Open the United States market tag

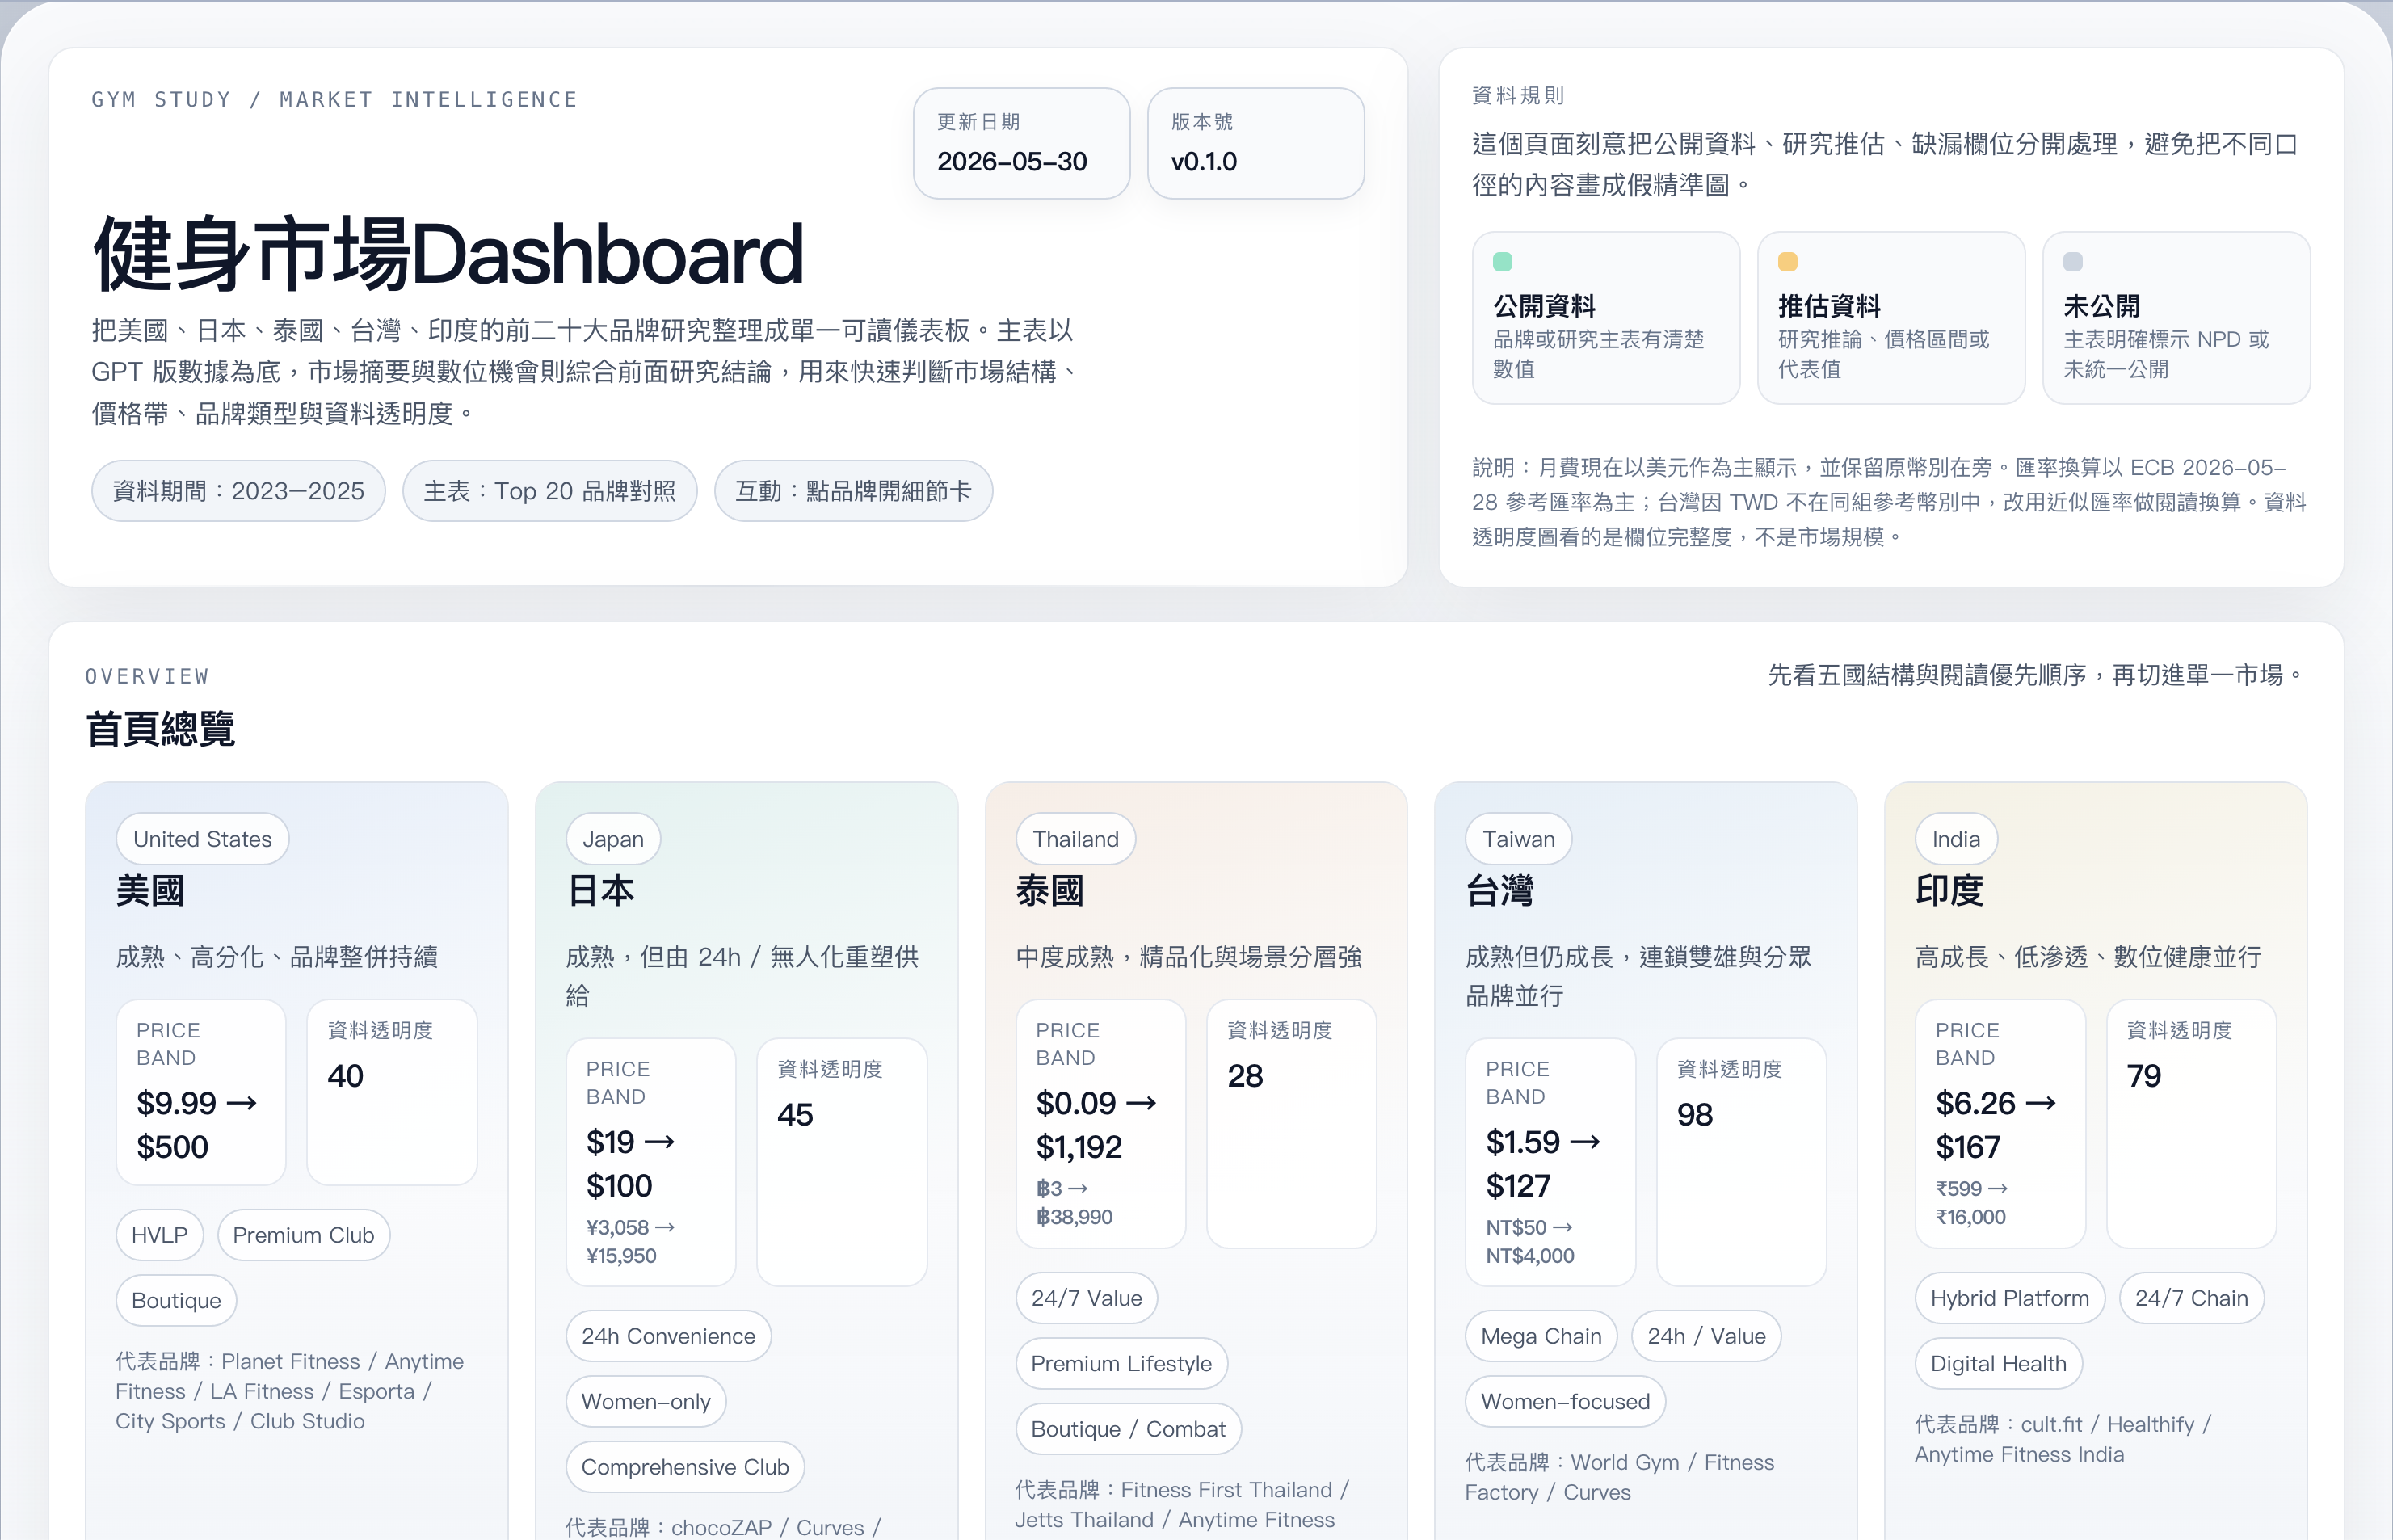(x=202, y=839)
